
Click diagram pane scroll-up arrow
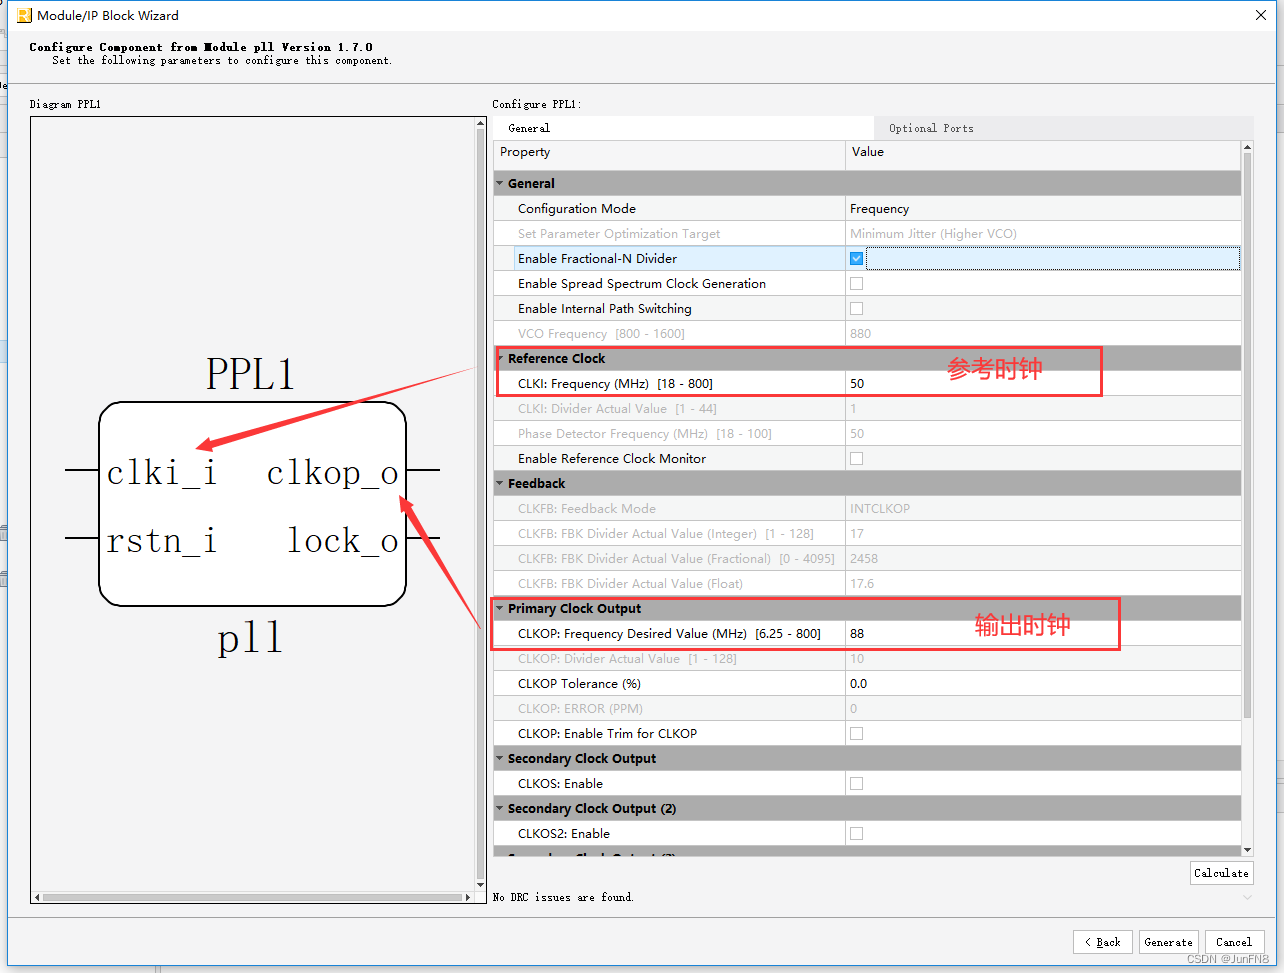click(481, 124)
